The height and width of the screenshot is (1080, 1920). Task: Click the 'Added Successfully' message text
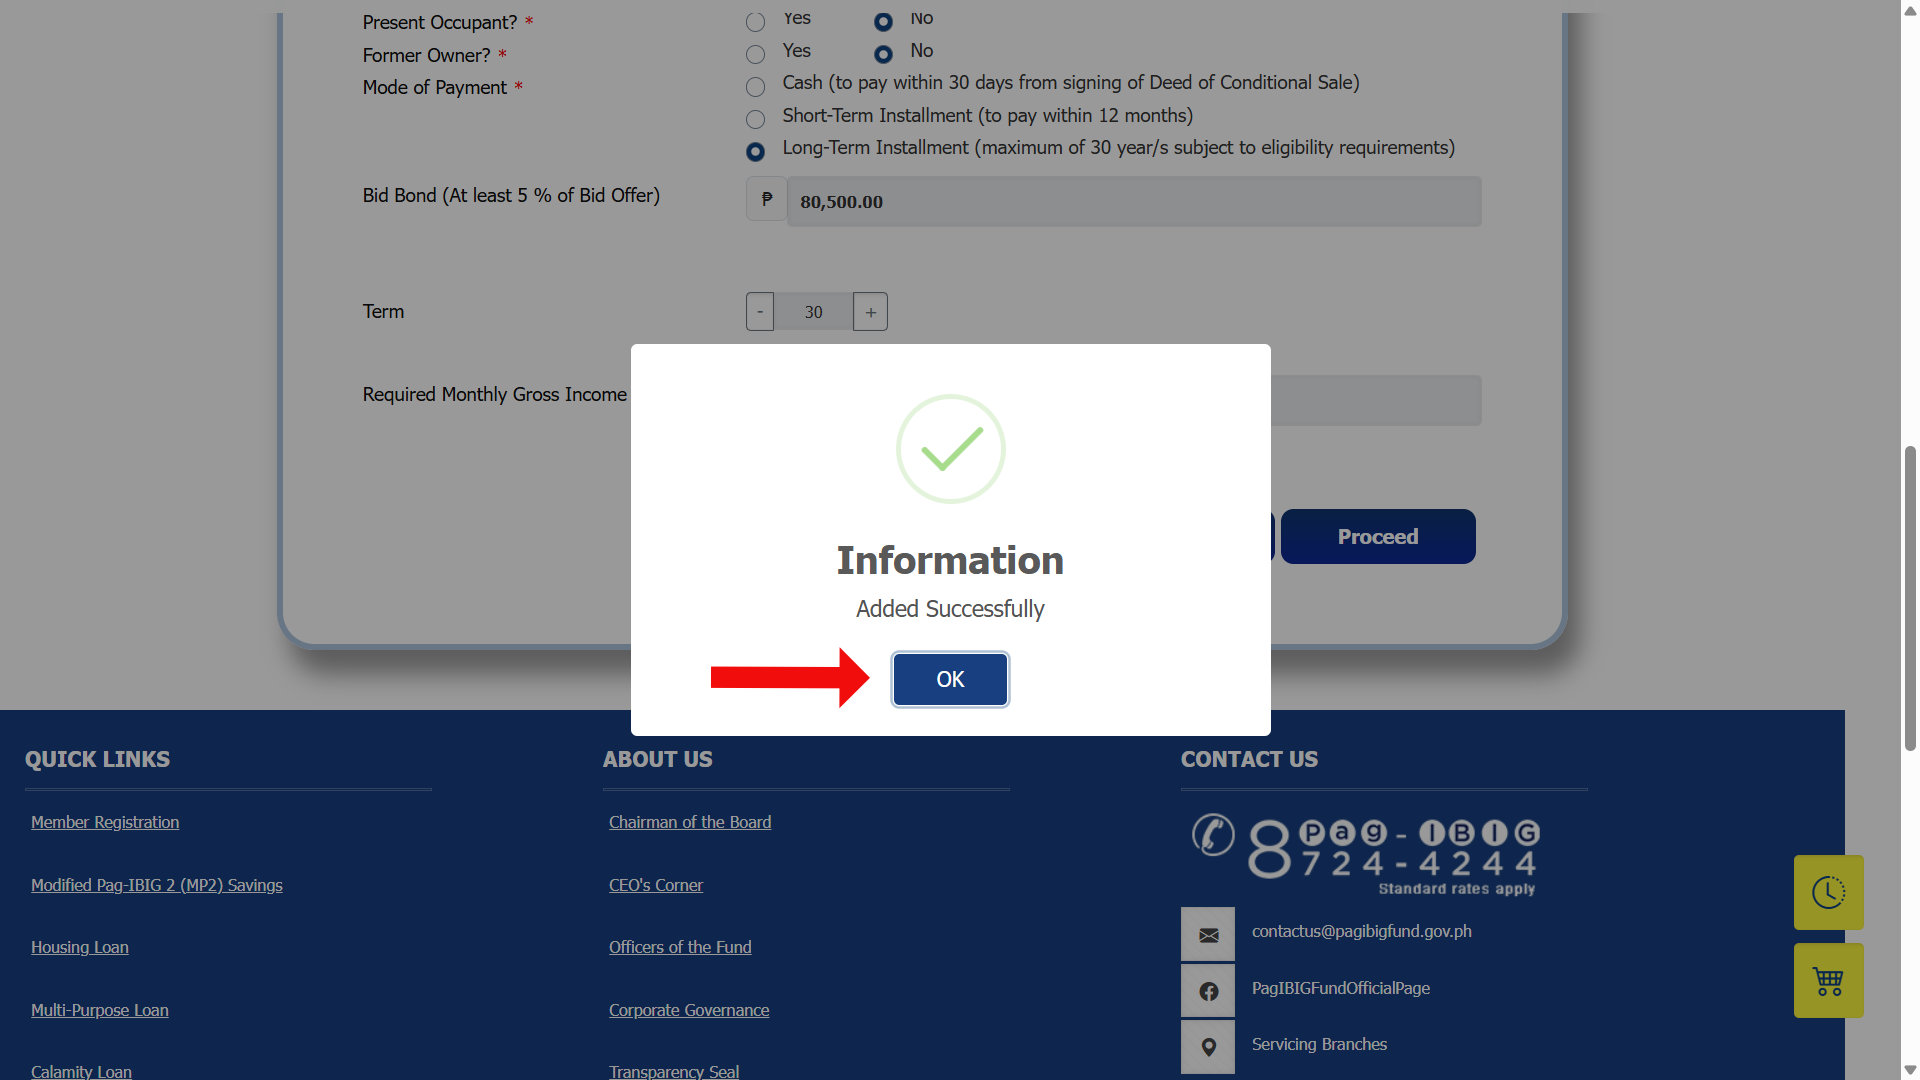coord(950,609)
